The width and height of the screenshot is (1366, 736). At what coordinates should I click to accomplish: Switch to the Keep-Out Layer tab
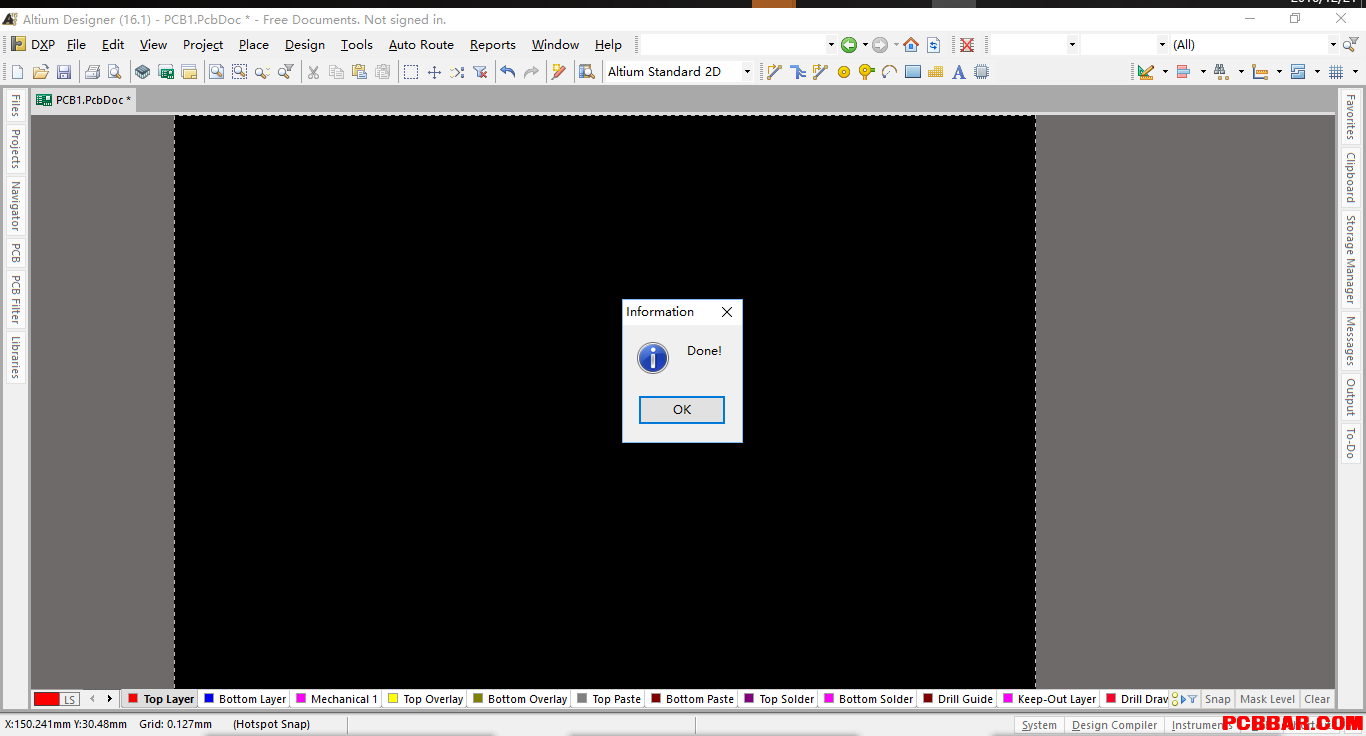tap(1050, 699)
